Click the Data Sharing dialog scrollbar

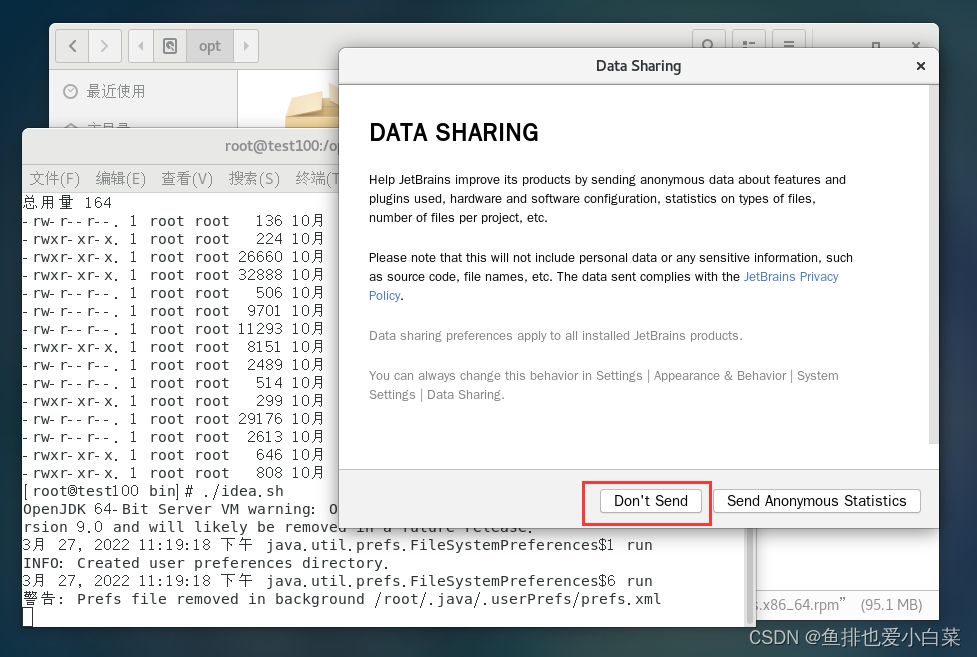click(x=933, y=265)
